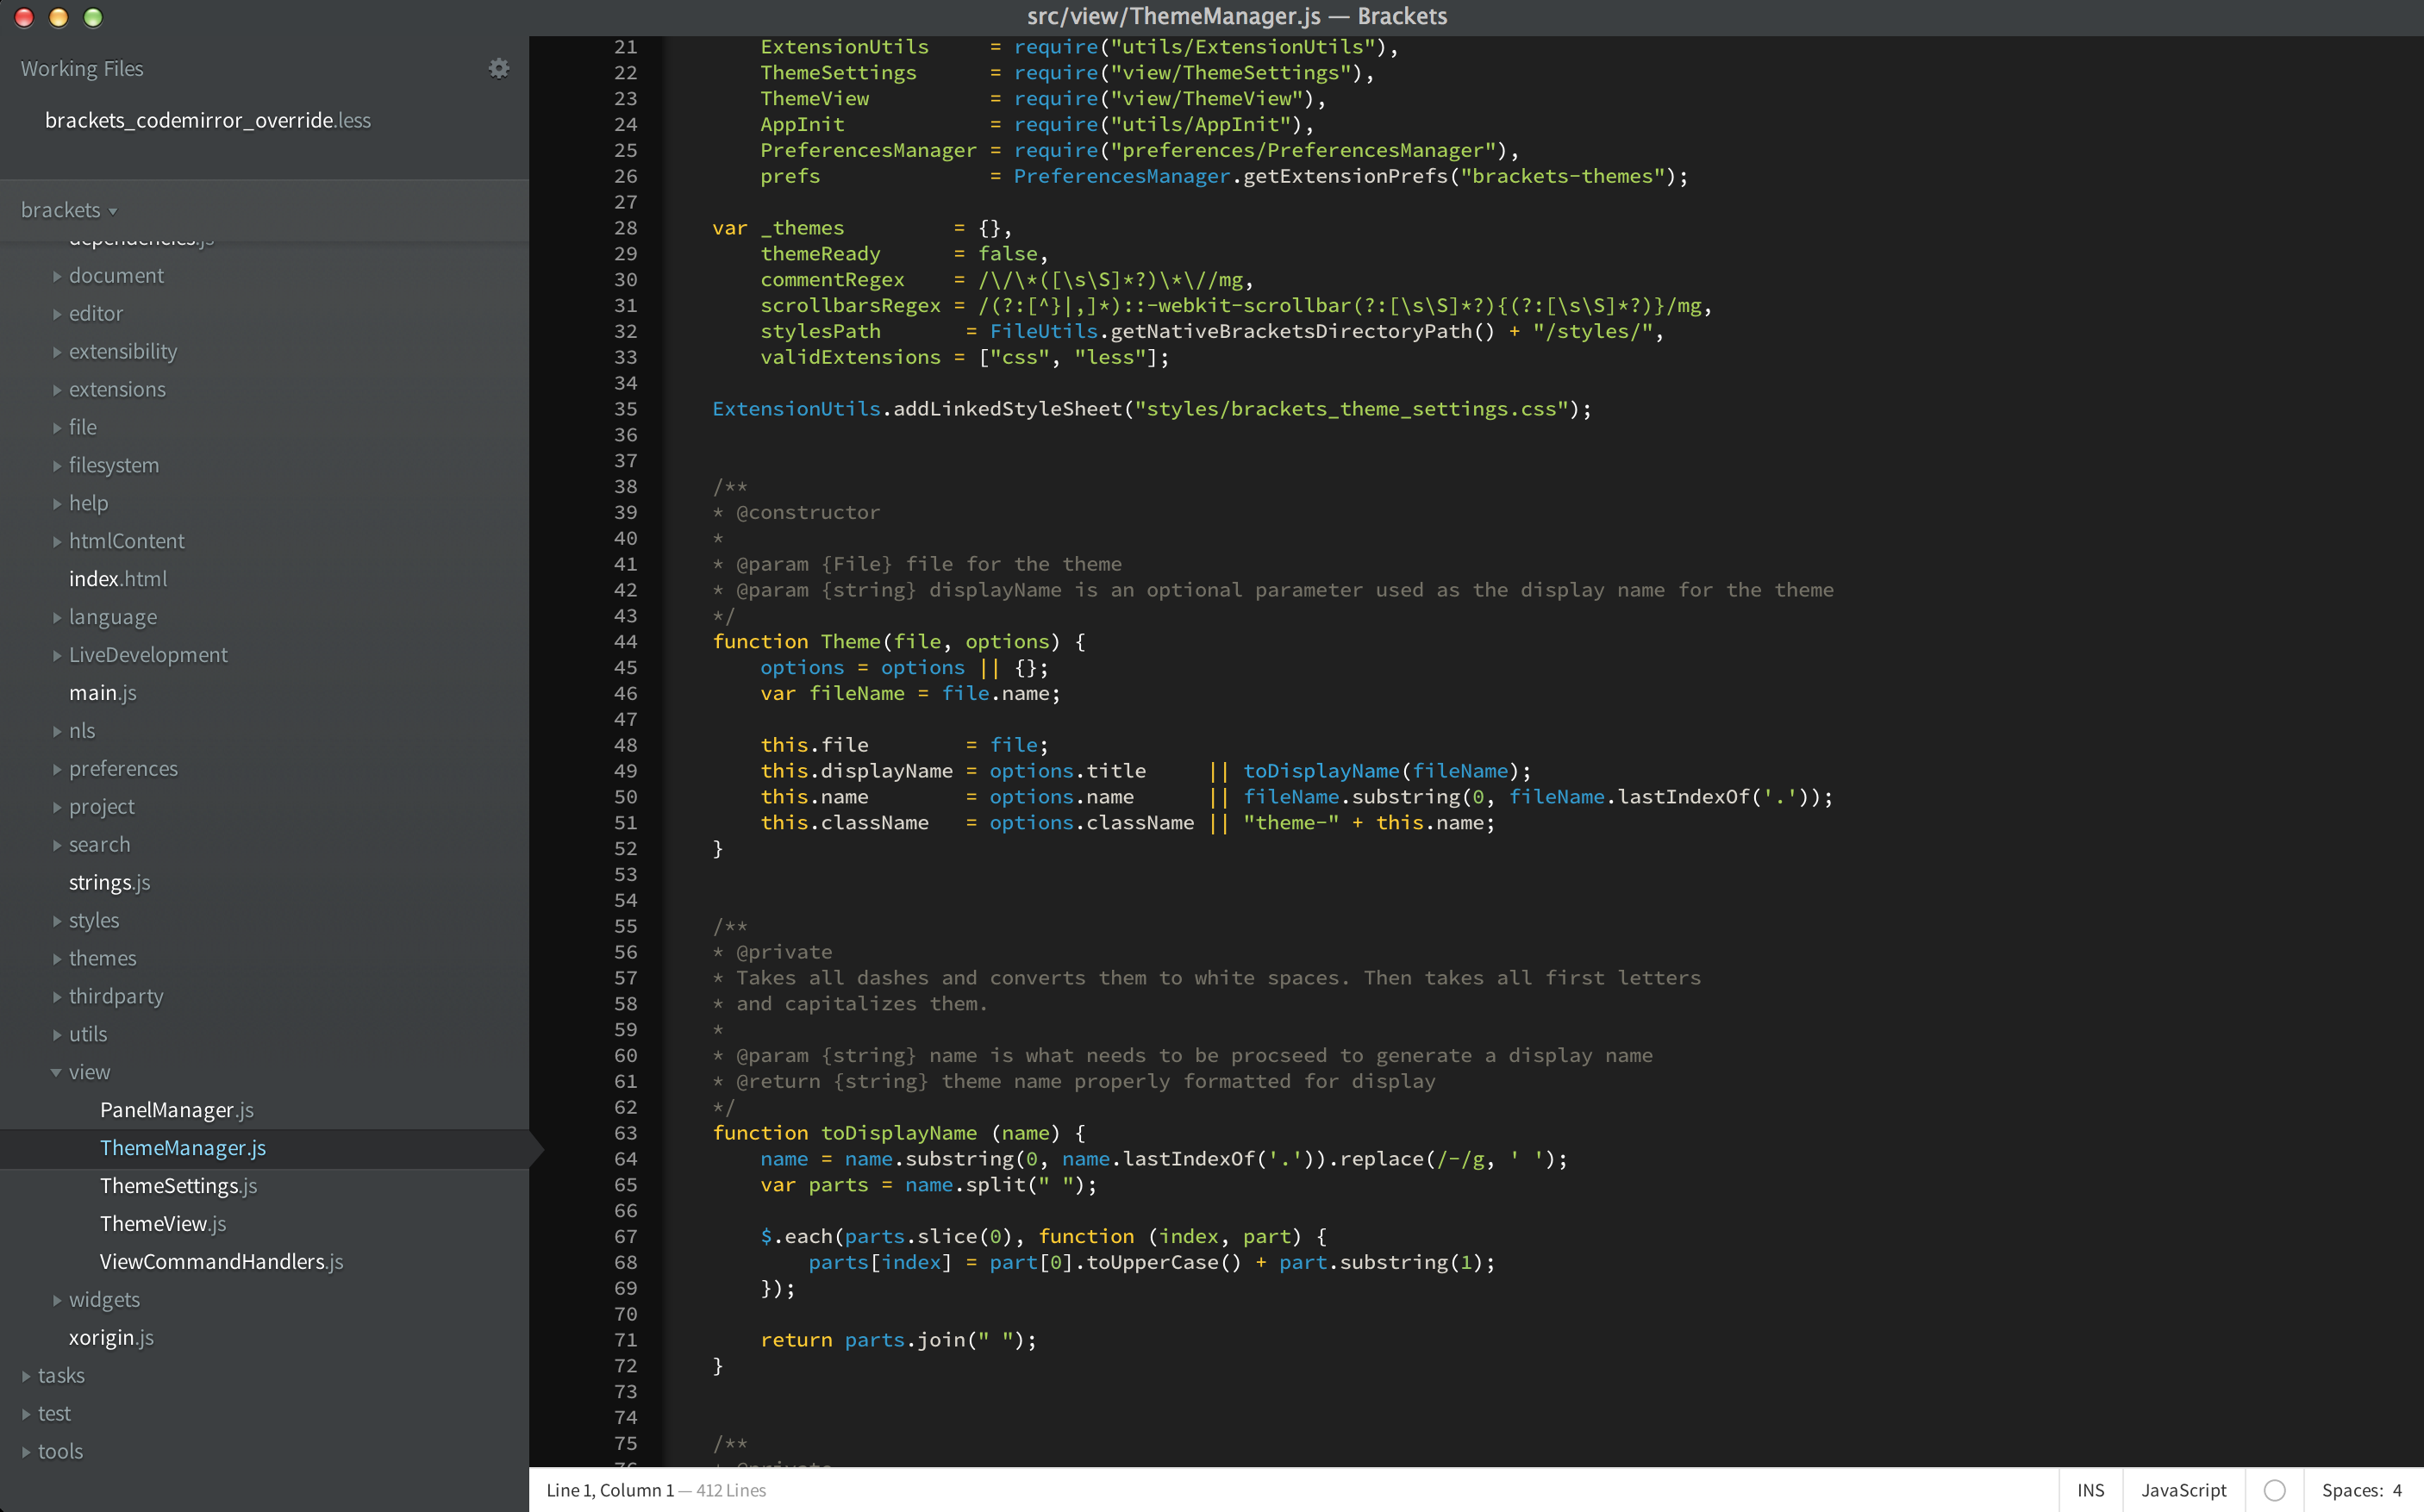Expand the themes folder

(57, 958)
